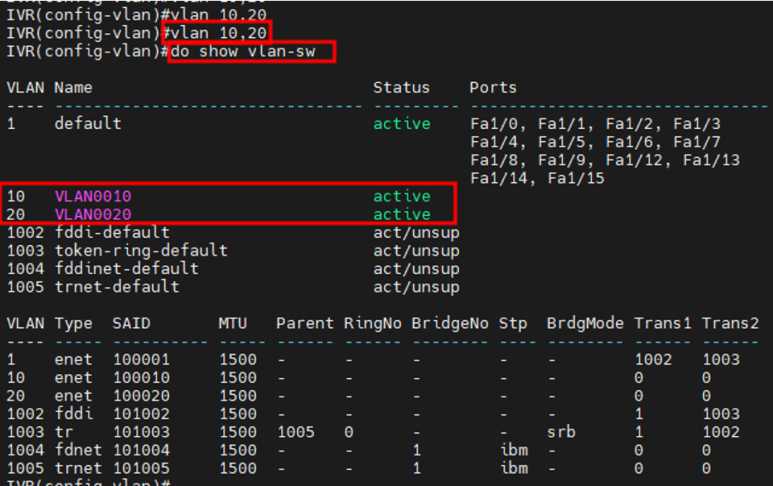Click trnet-default VLAN name

[x=117, y=287]
